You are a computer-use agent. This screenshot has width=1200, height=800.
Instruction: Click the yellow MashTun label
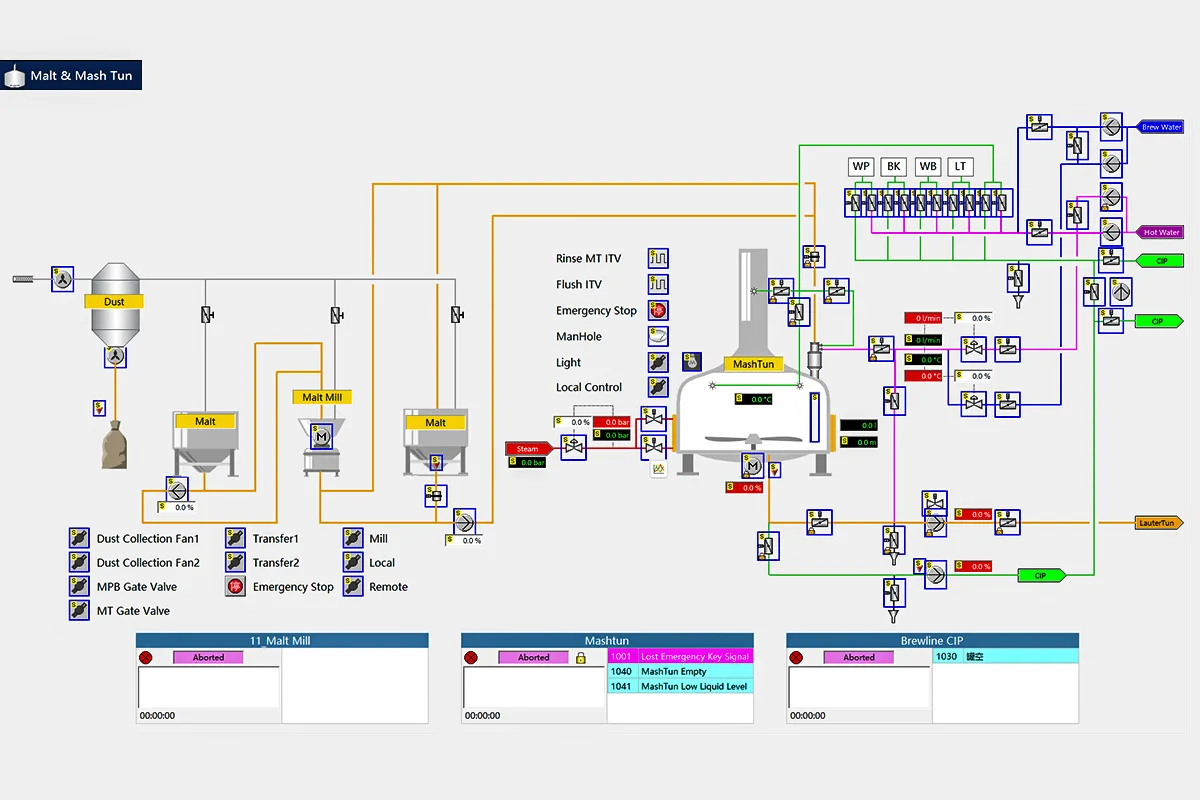click(754, 364)
